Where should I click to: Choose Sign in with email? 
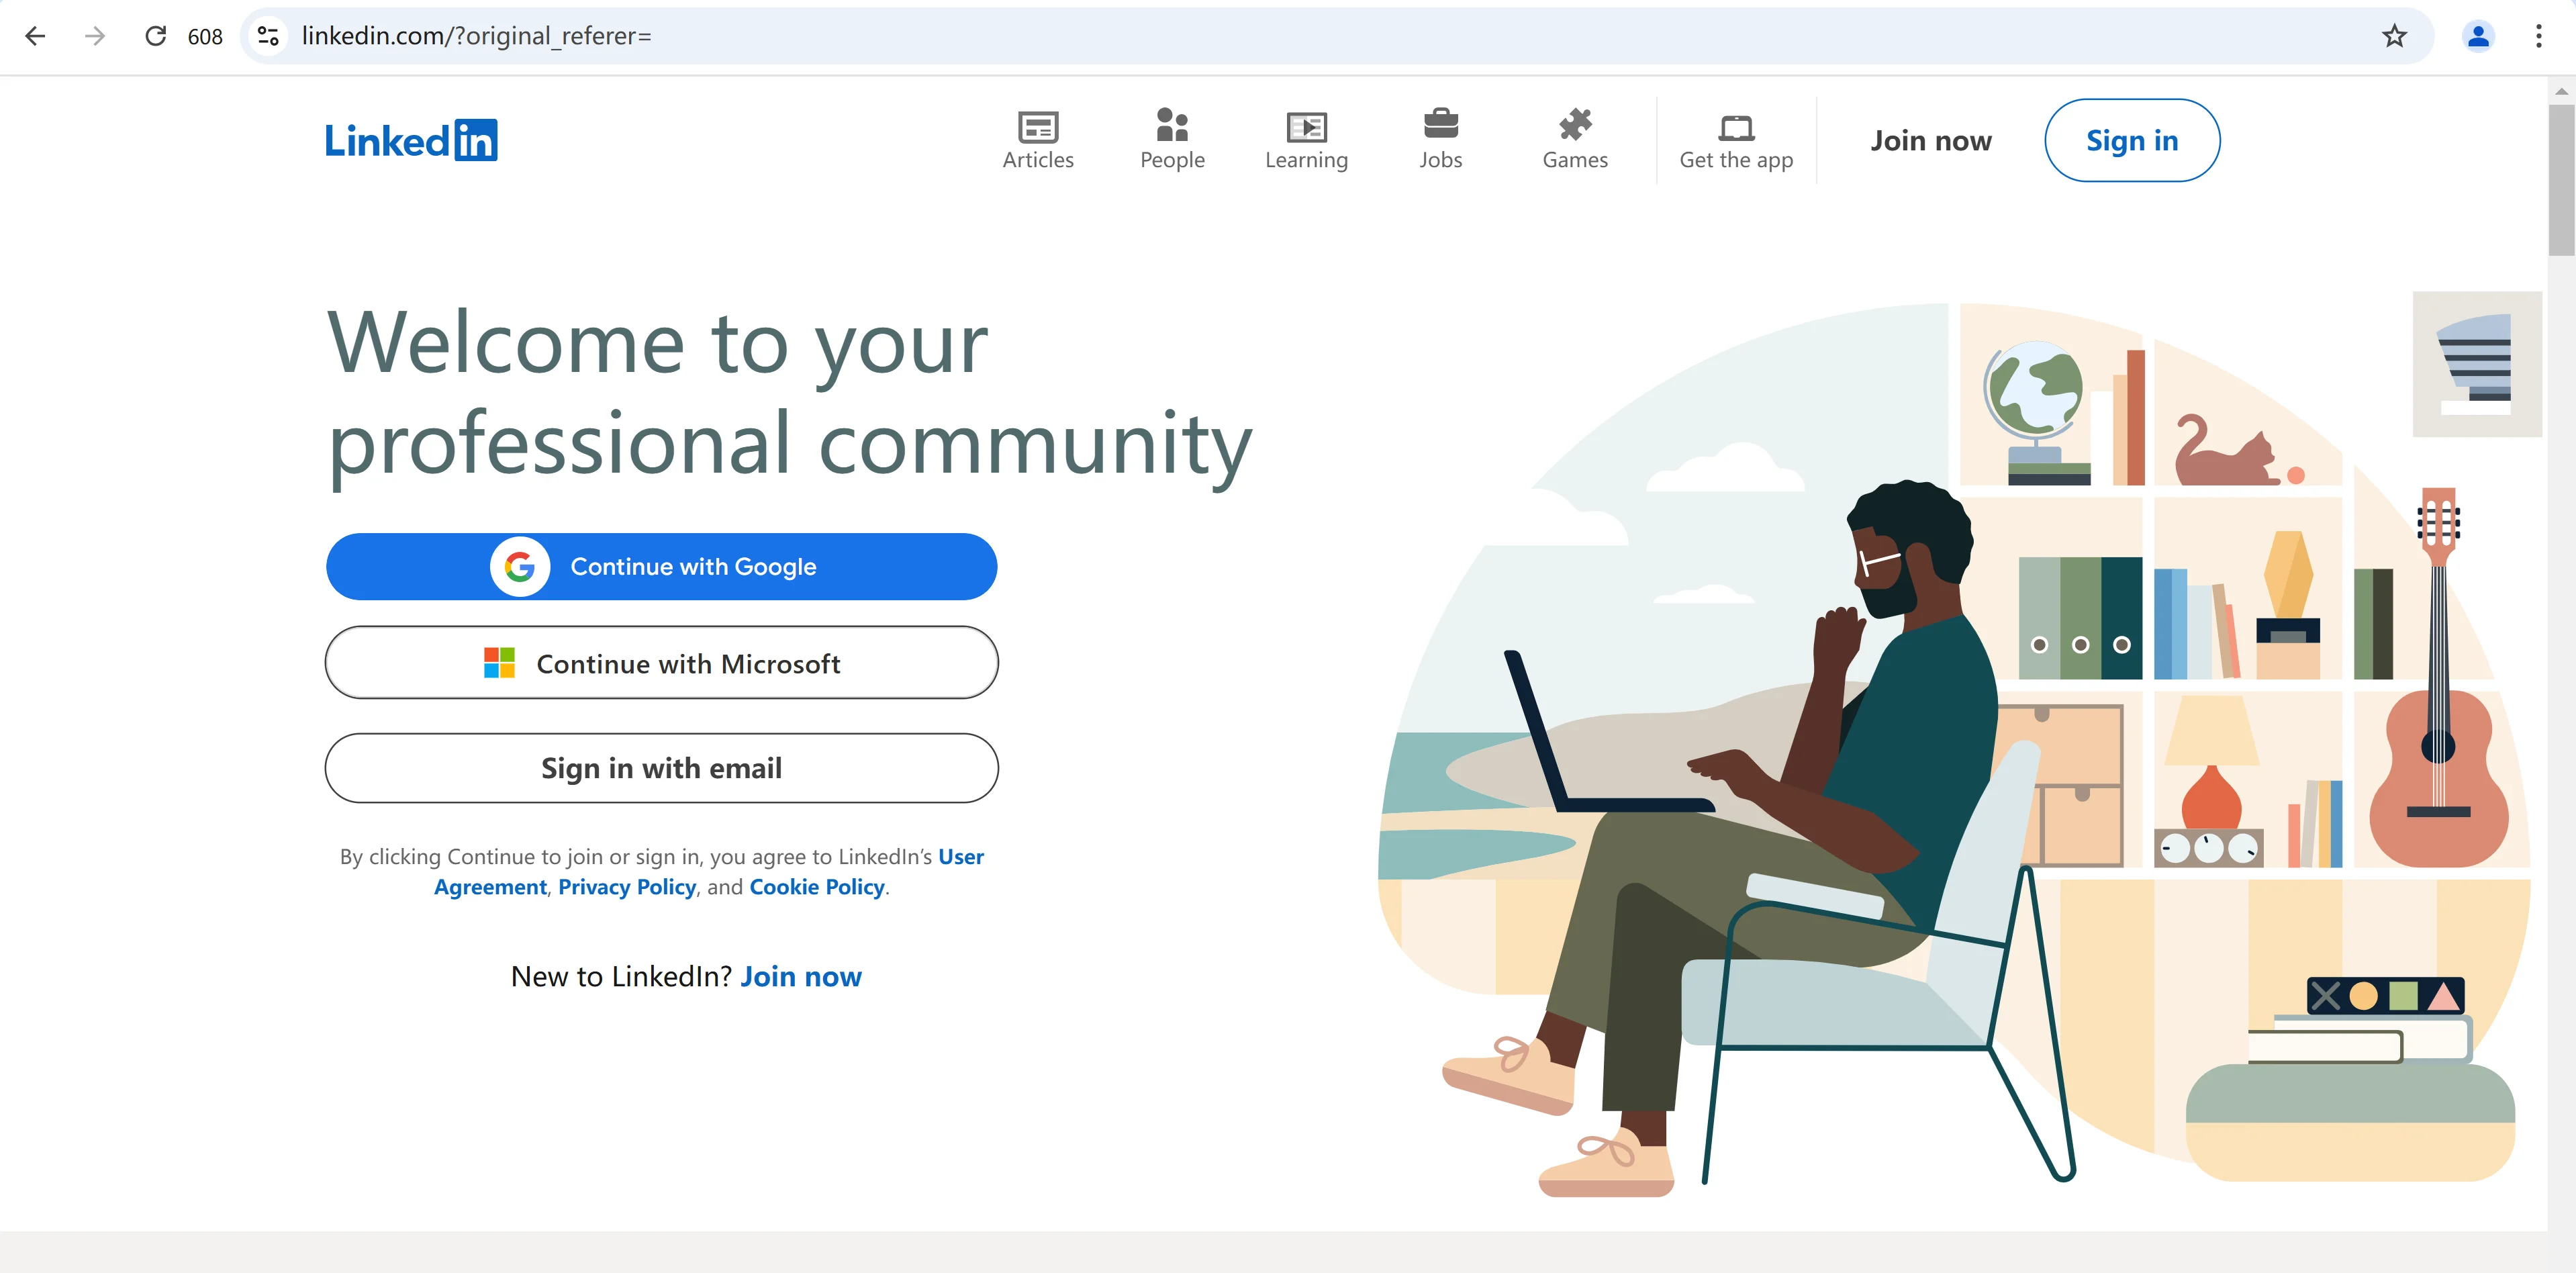(x=662, y=768)
